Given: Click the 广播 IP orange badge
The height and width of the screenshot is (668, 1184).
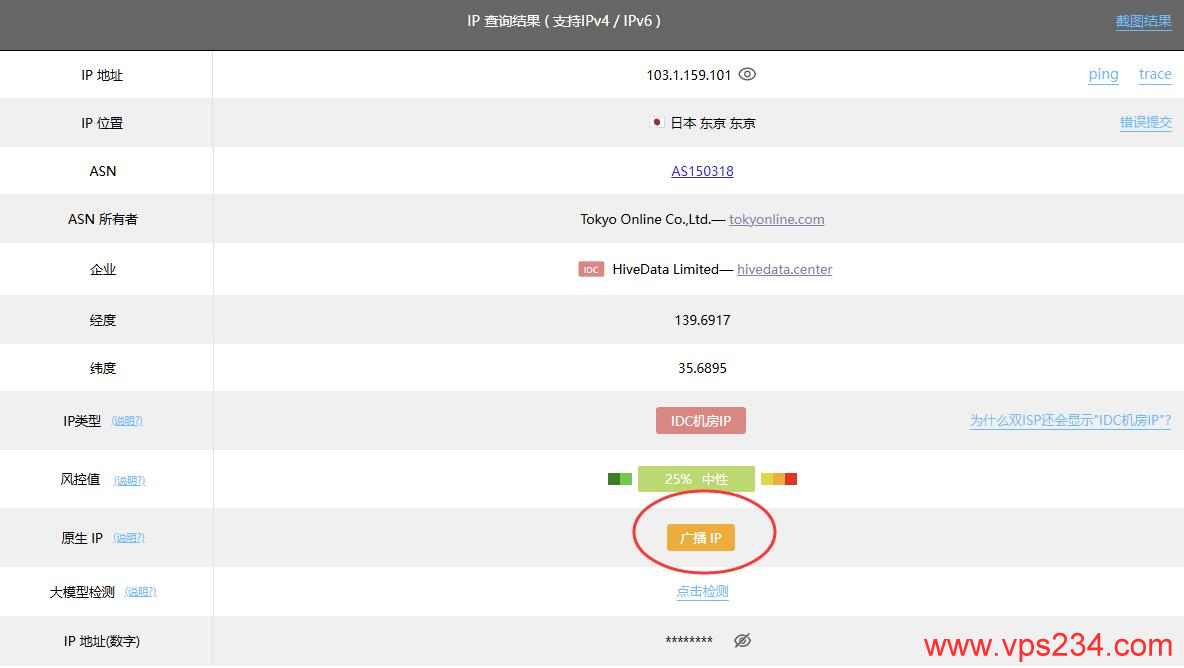Looking at the screenshot, I should point(701,537).
